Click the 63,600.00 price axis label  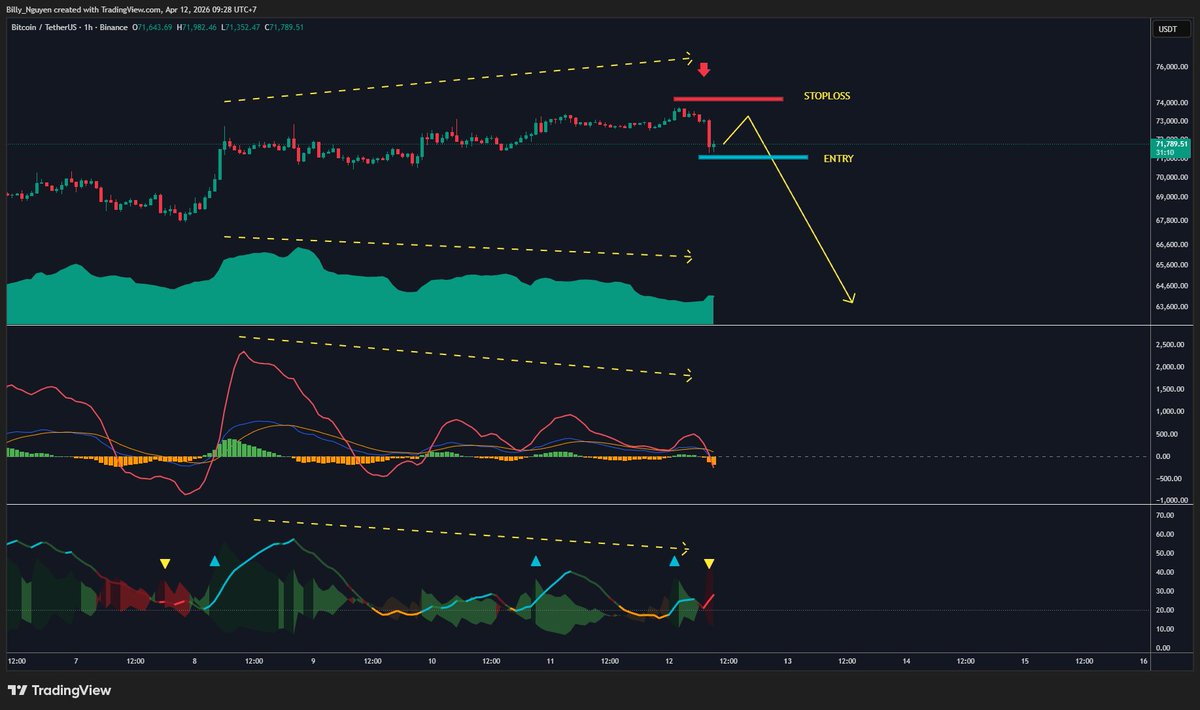[1171, 307]
